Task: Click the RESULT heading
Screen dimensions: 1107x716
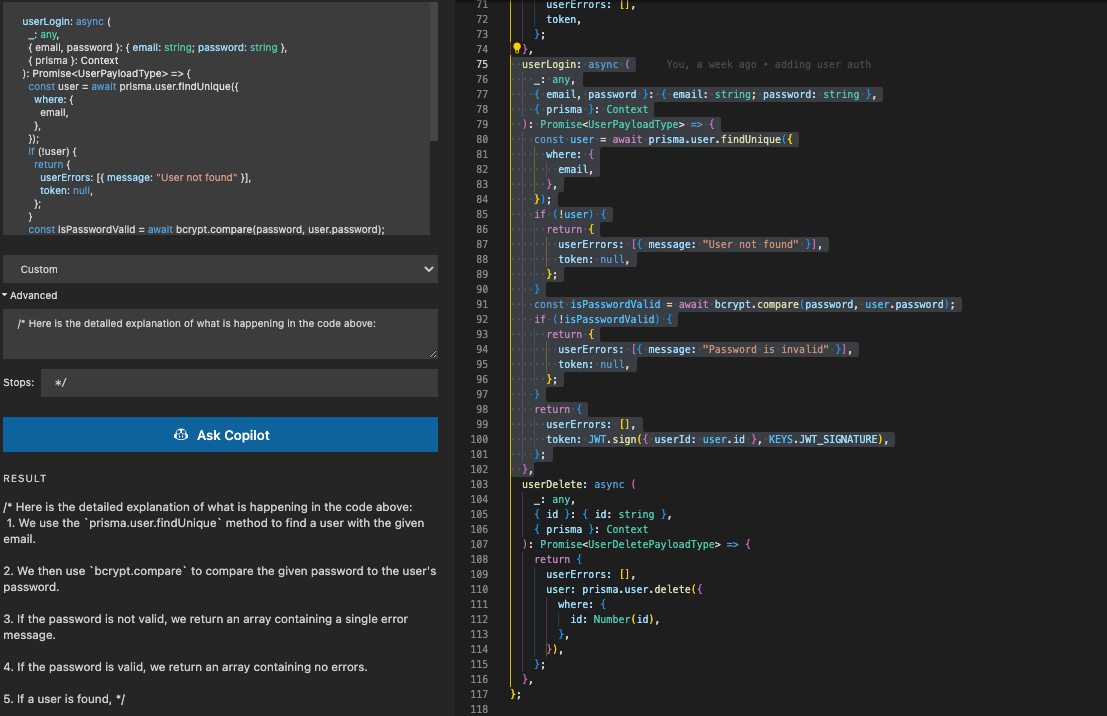Action: click(x=25, y=478)
